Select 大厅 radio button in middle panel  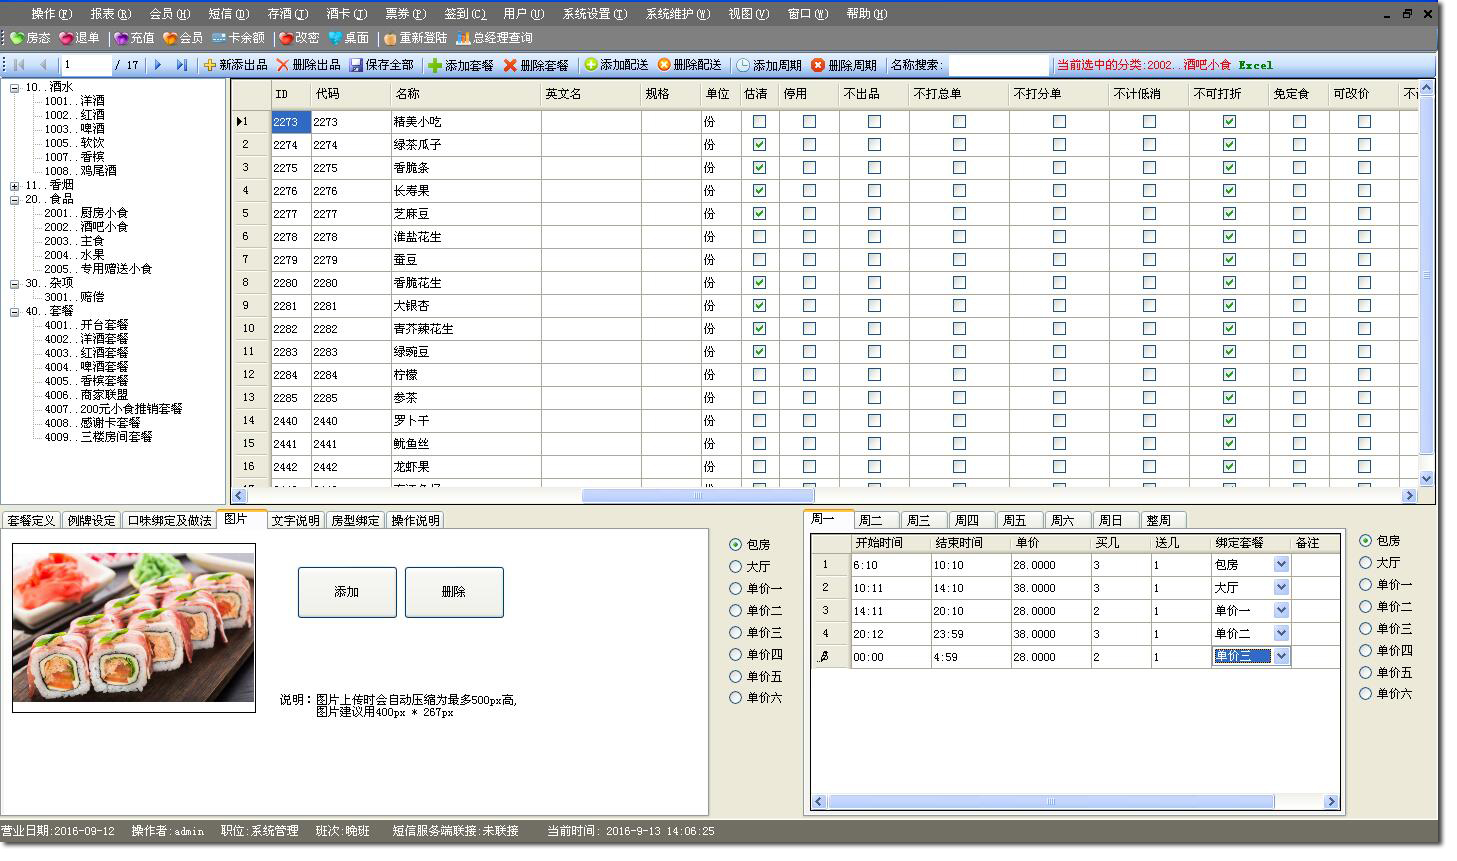tap(736, 567)
